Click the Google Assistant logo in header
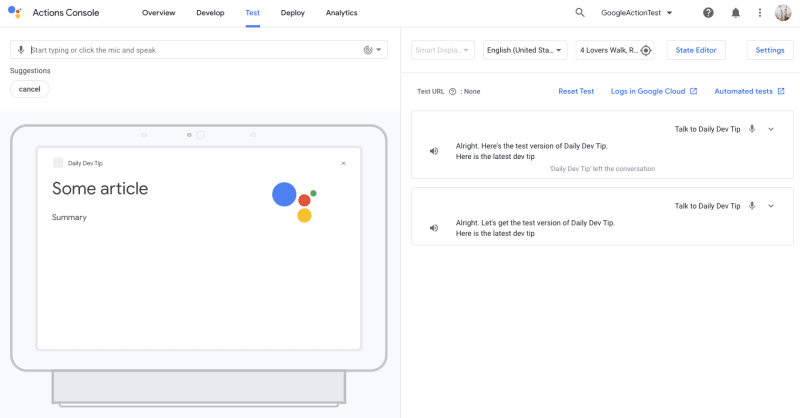800x418 pixels. tap(15, 12)
